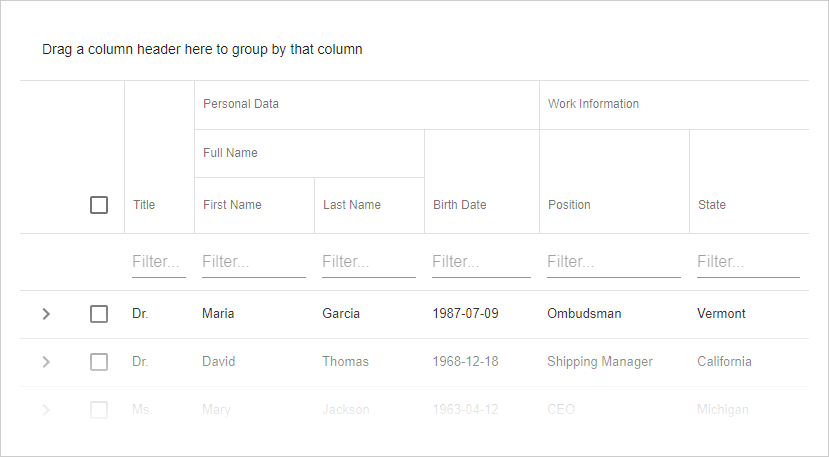Viewport: 829px width, 457px height.
Task: Activate the Birth Date filter field
Action: point(481,262)
